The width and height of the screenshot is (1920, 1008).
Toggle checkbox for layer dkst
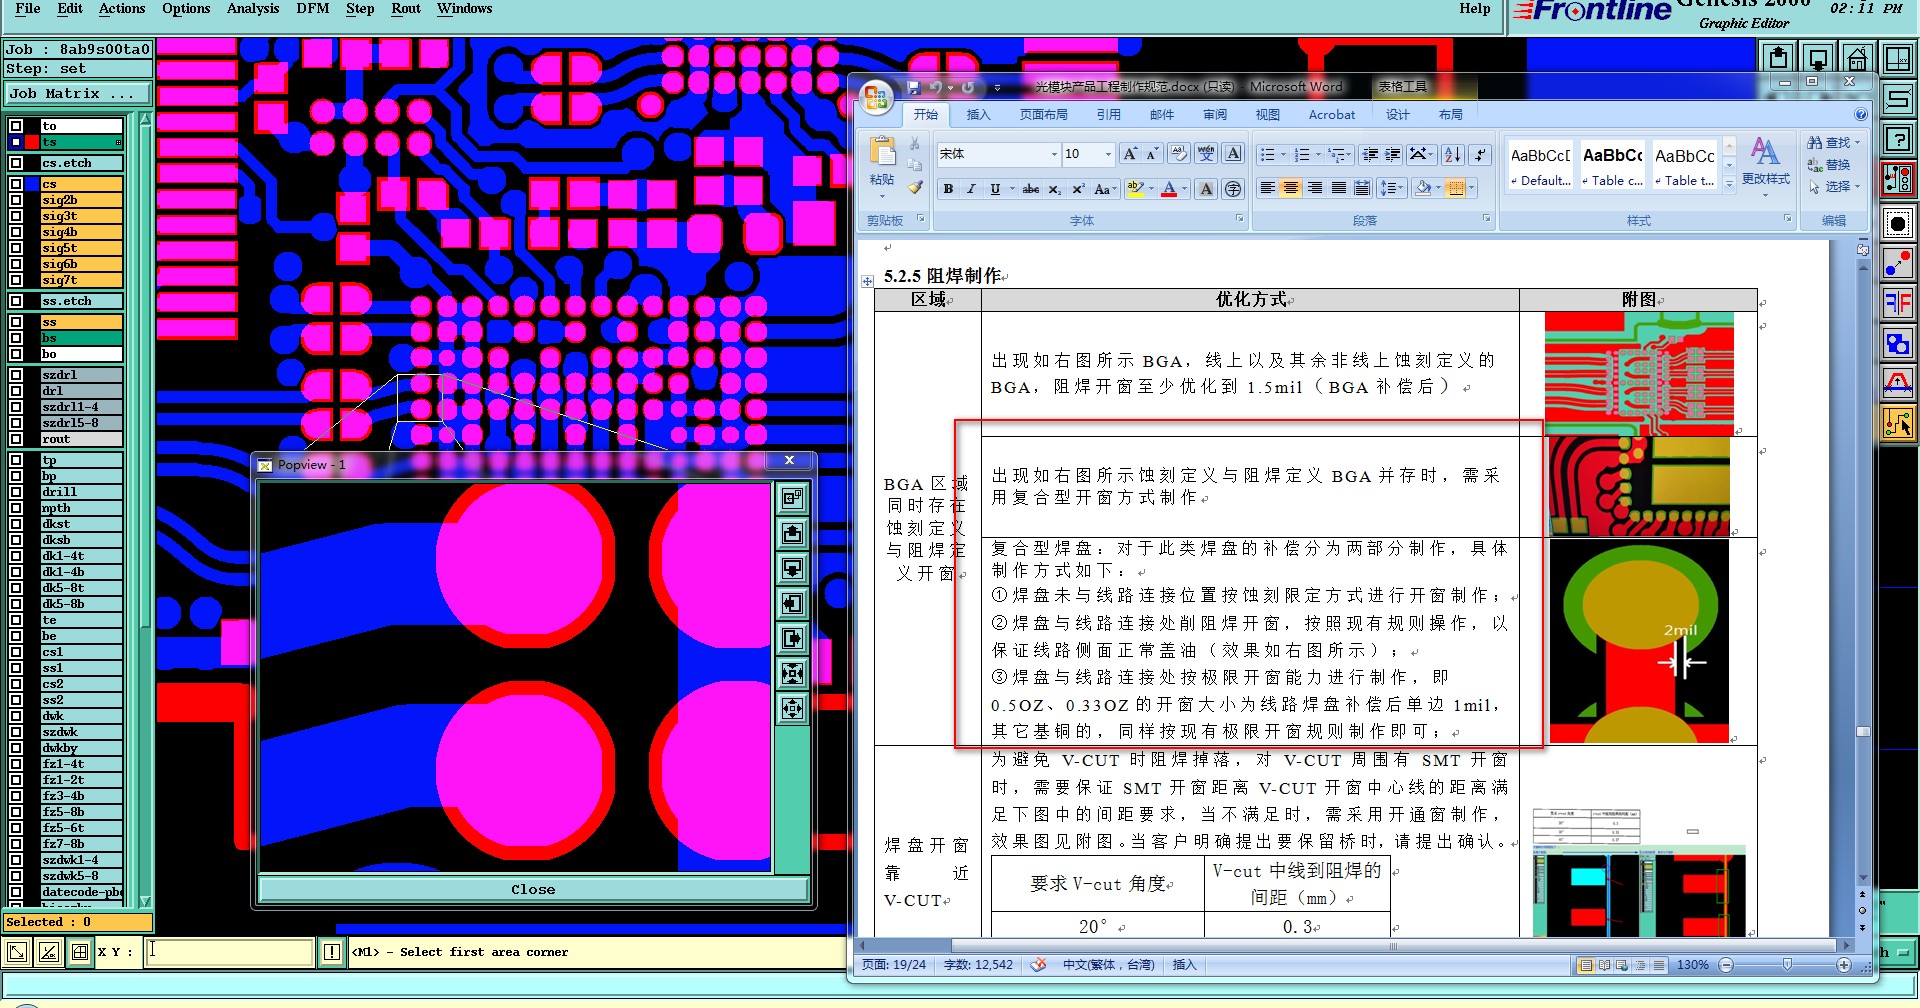16,524
